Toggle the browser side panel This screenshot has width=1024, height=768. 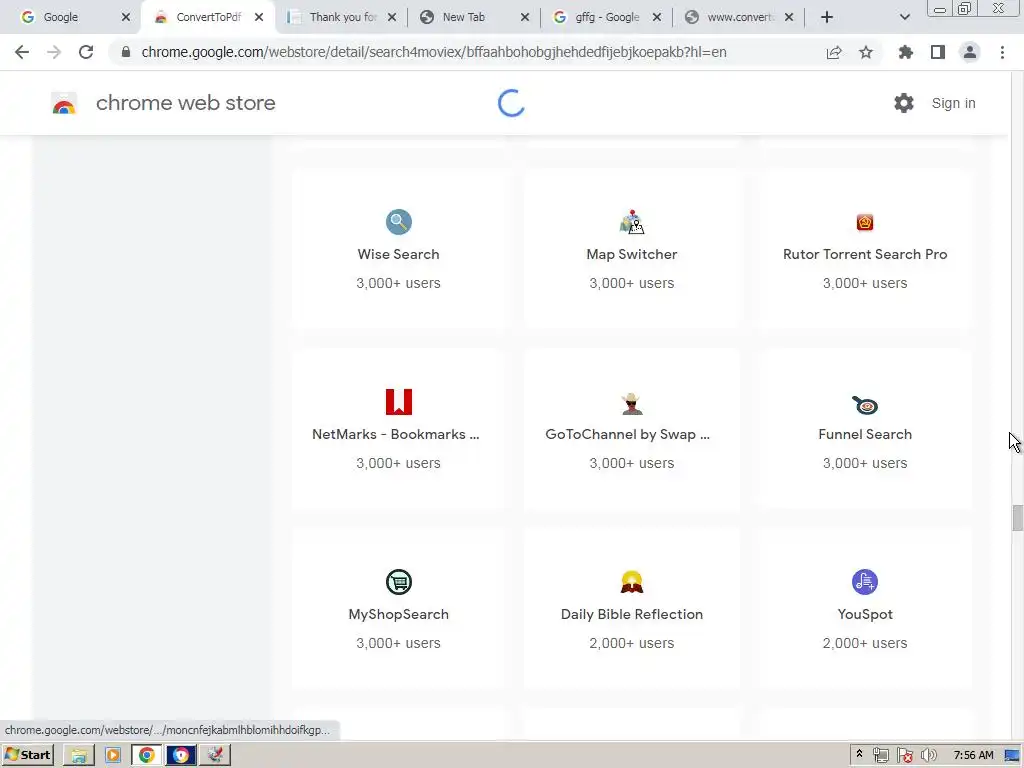pos(938,52)
